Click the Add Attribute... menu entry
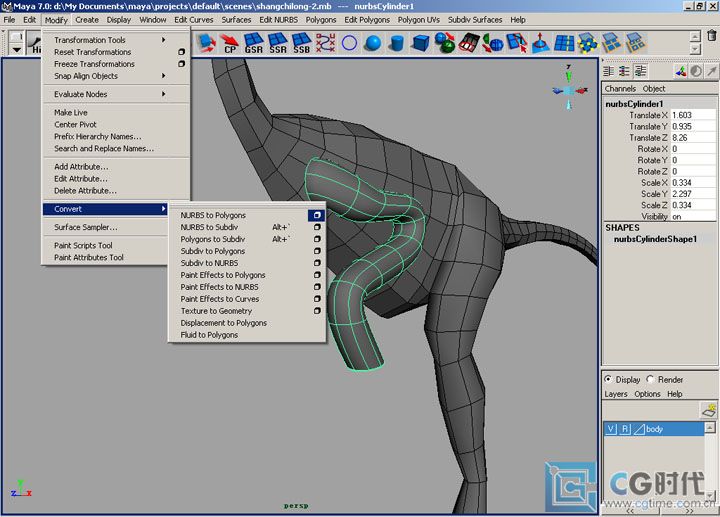 pos(81,167)
